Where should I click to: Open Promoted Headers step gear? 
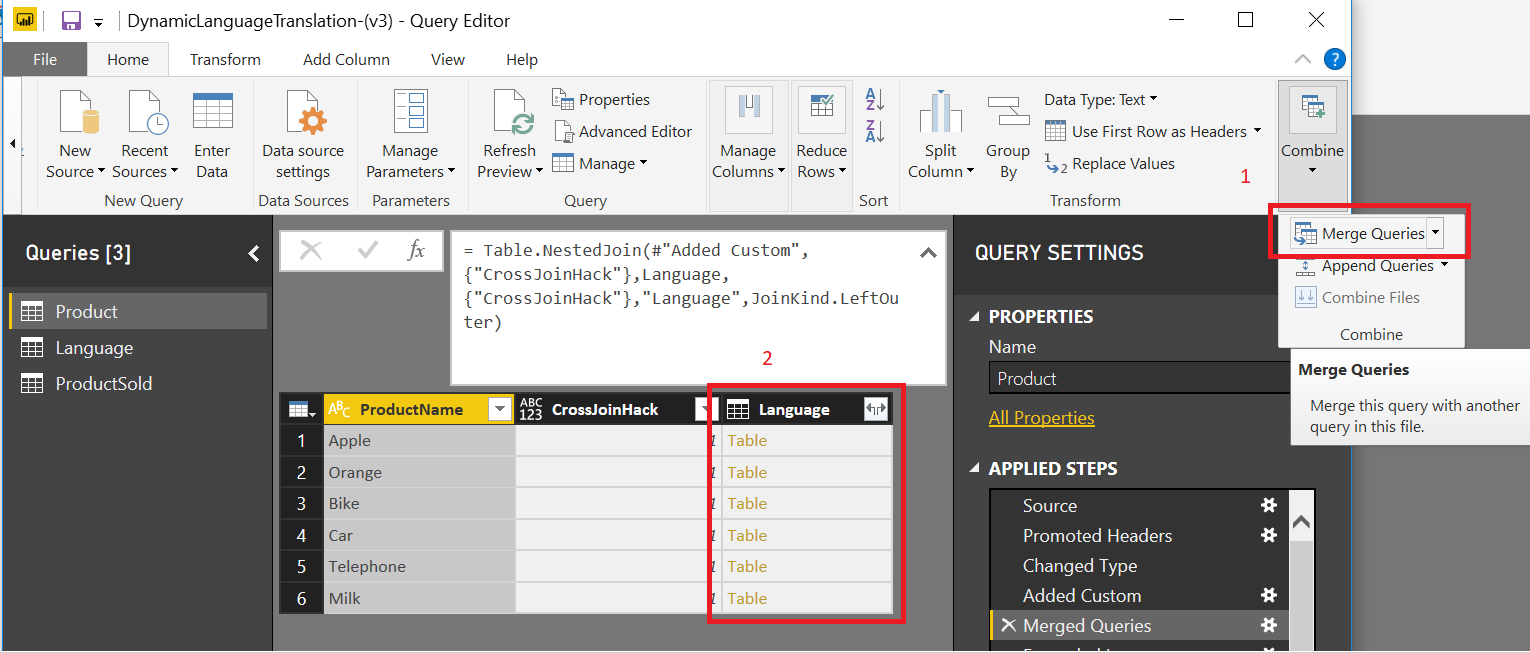tap(1269, 535)
